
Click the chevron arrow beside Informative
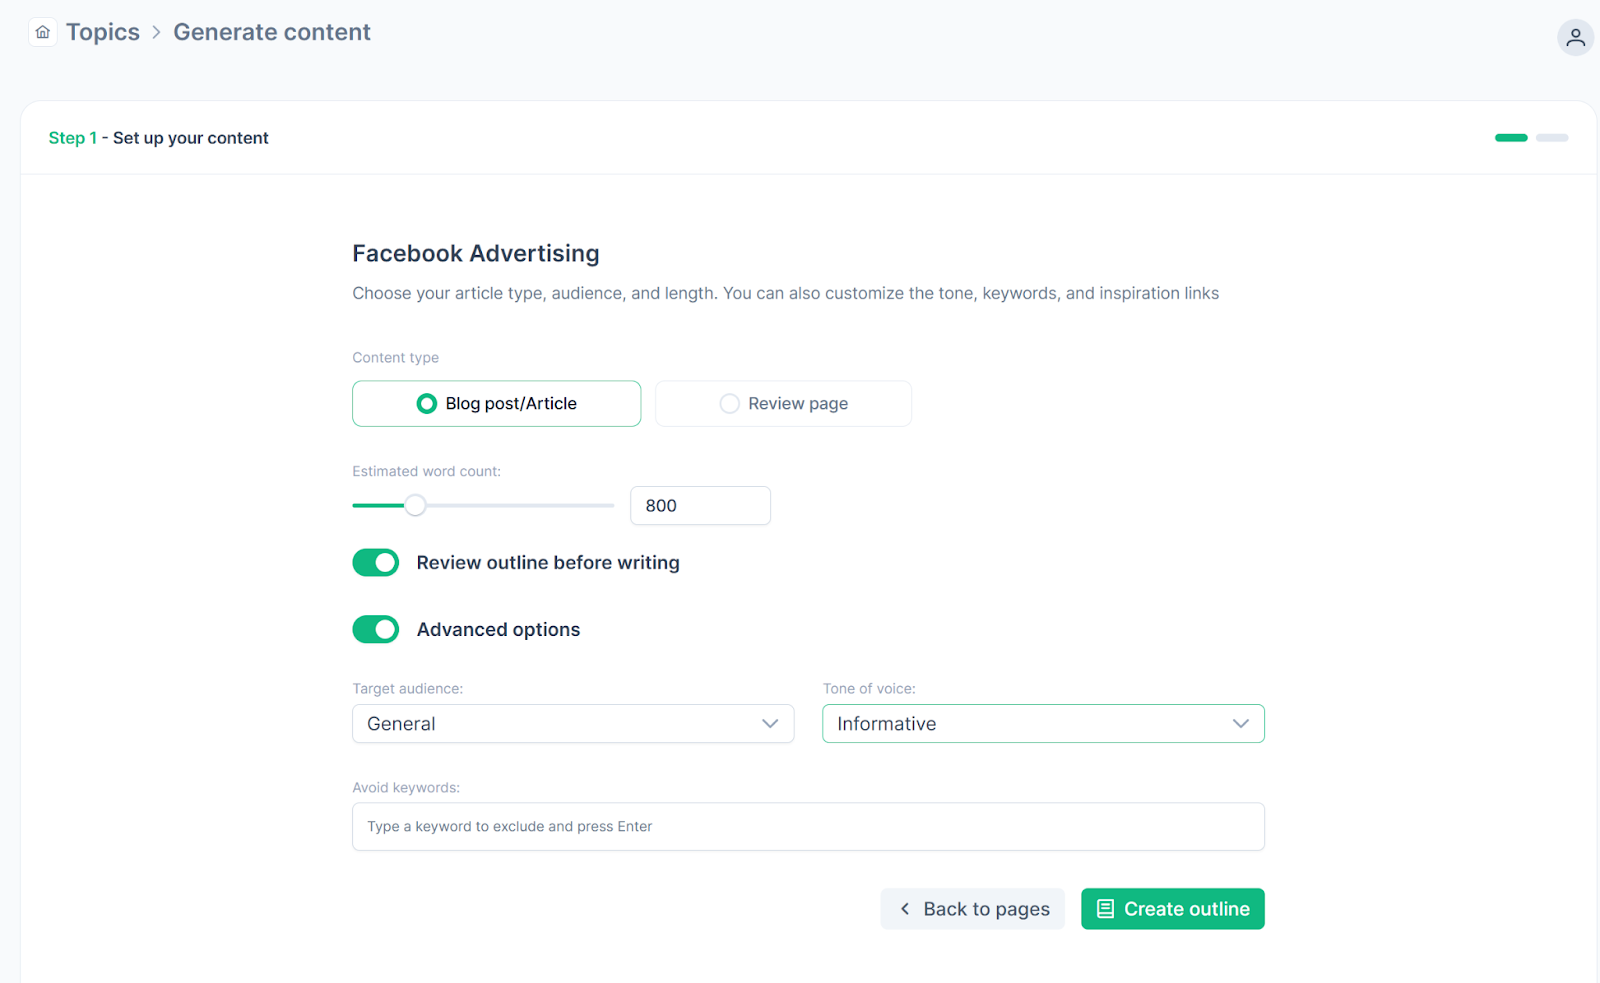point(1241,724)
